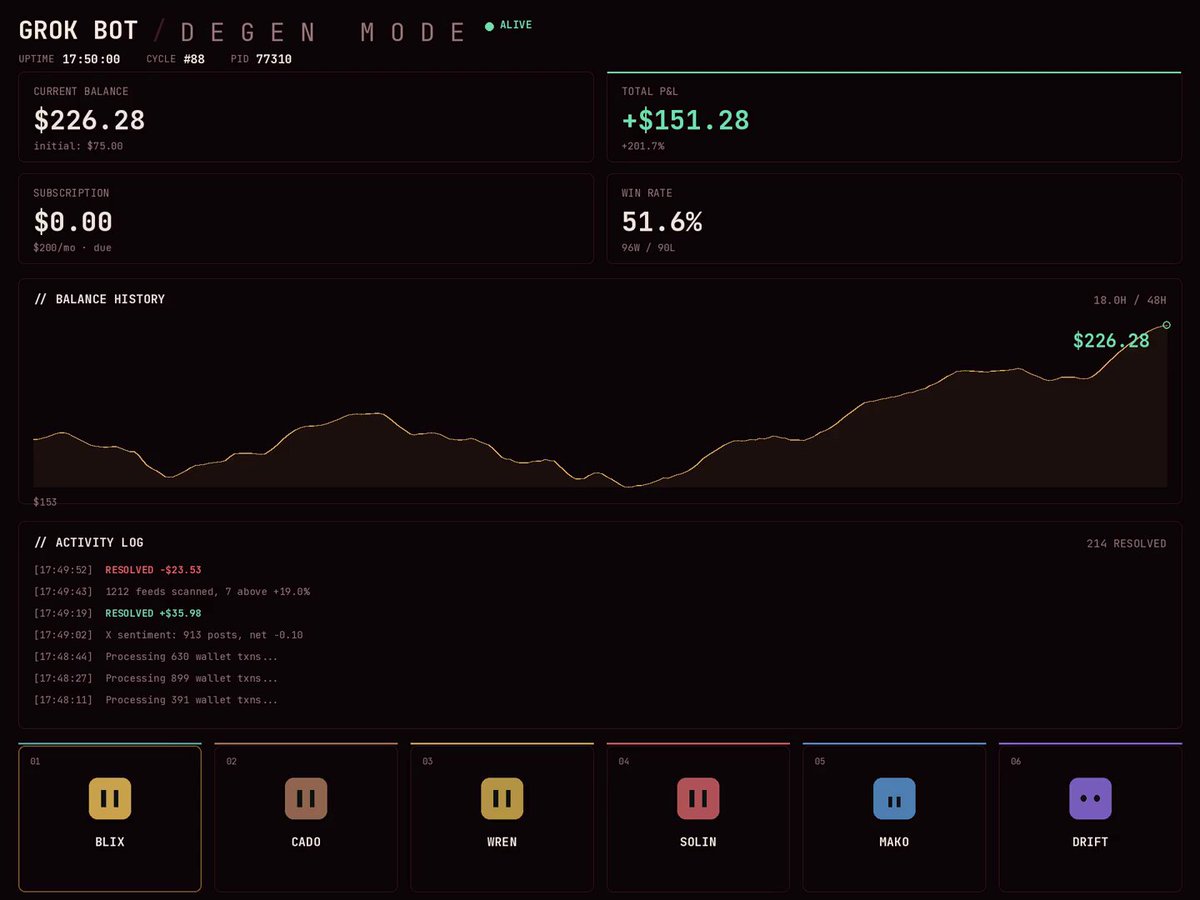Viewport: 1200px width, 900px height.
Task: Click the WREN name label
Action: 502,842
